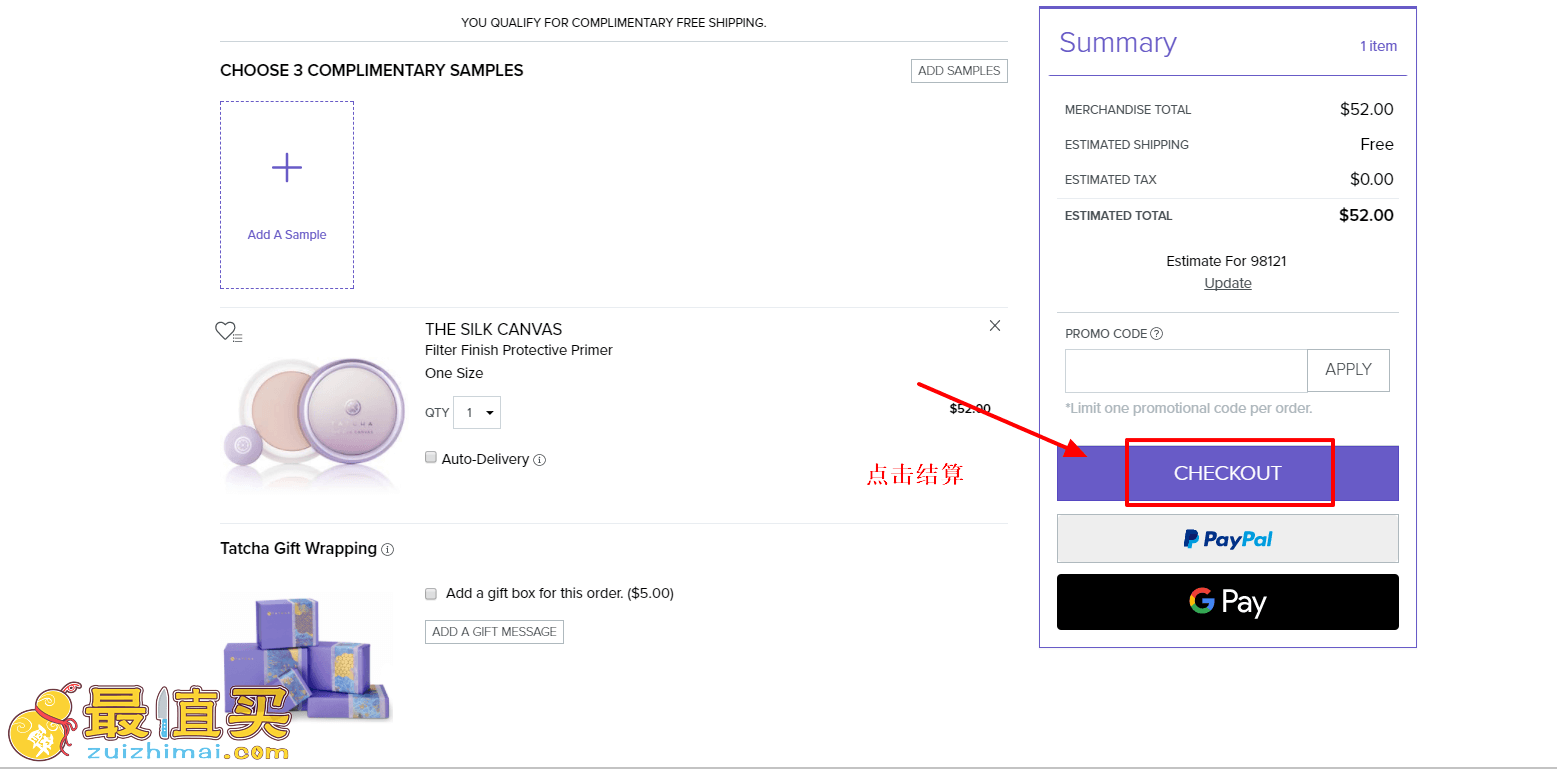
Task: Click the Estimated Tax $0.00 value
Action: pos(1372,179)
